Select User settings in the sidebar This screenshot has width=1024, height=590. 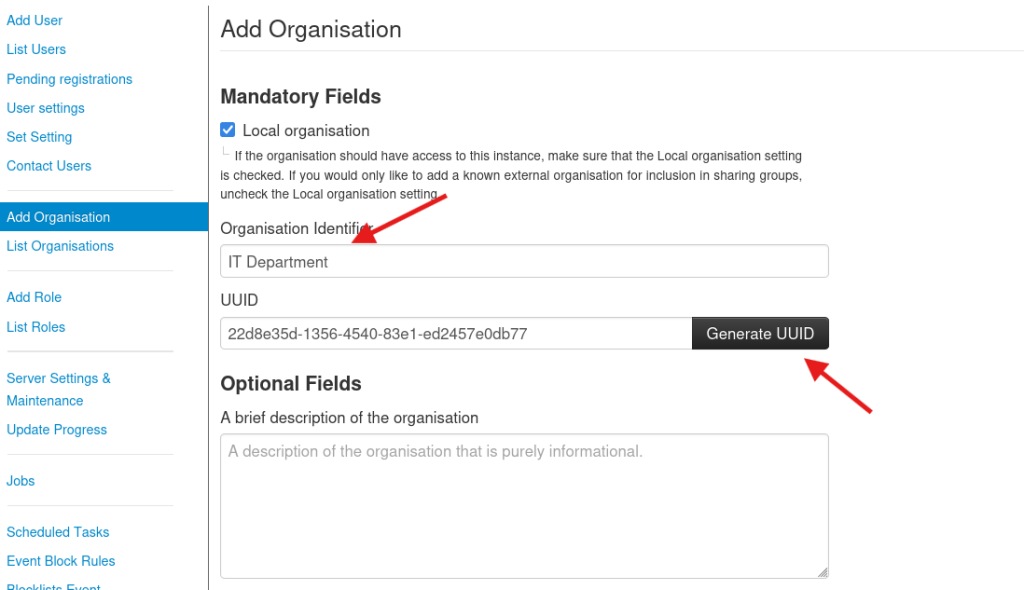click(x=45, y=108)
